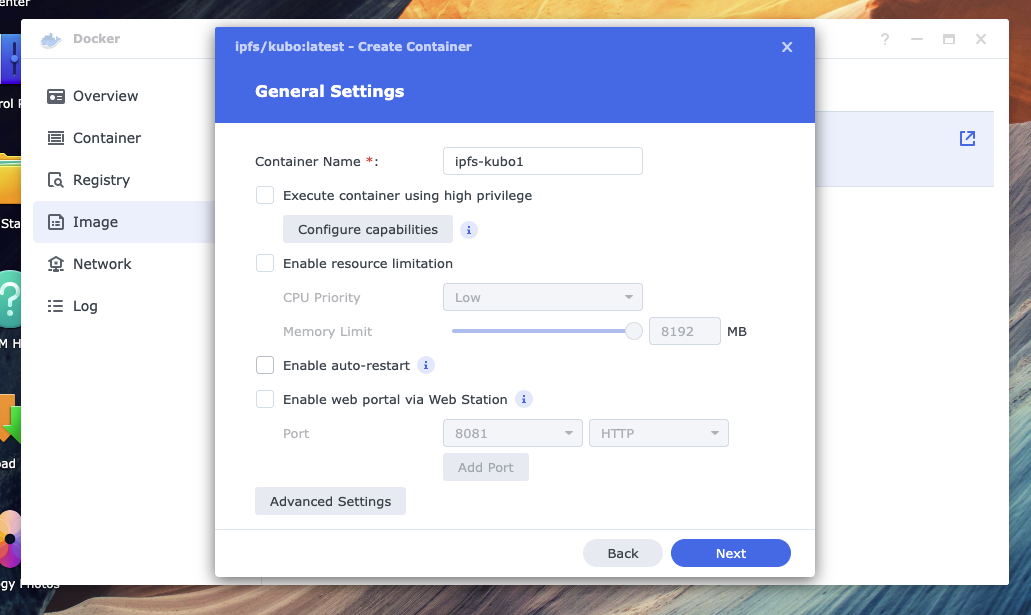Viewport: 1031px width, 615px height.
Task: Toggle the Enable auto-restart checkbox
Action: pyautogui.click(x=265, y=366)
